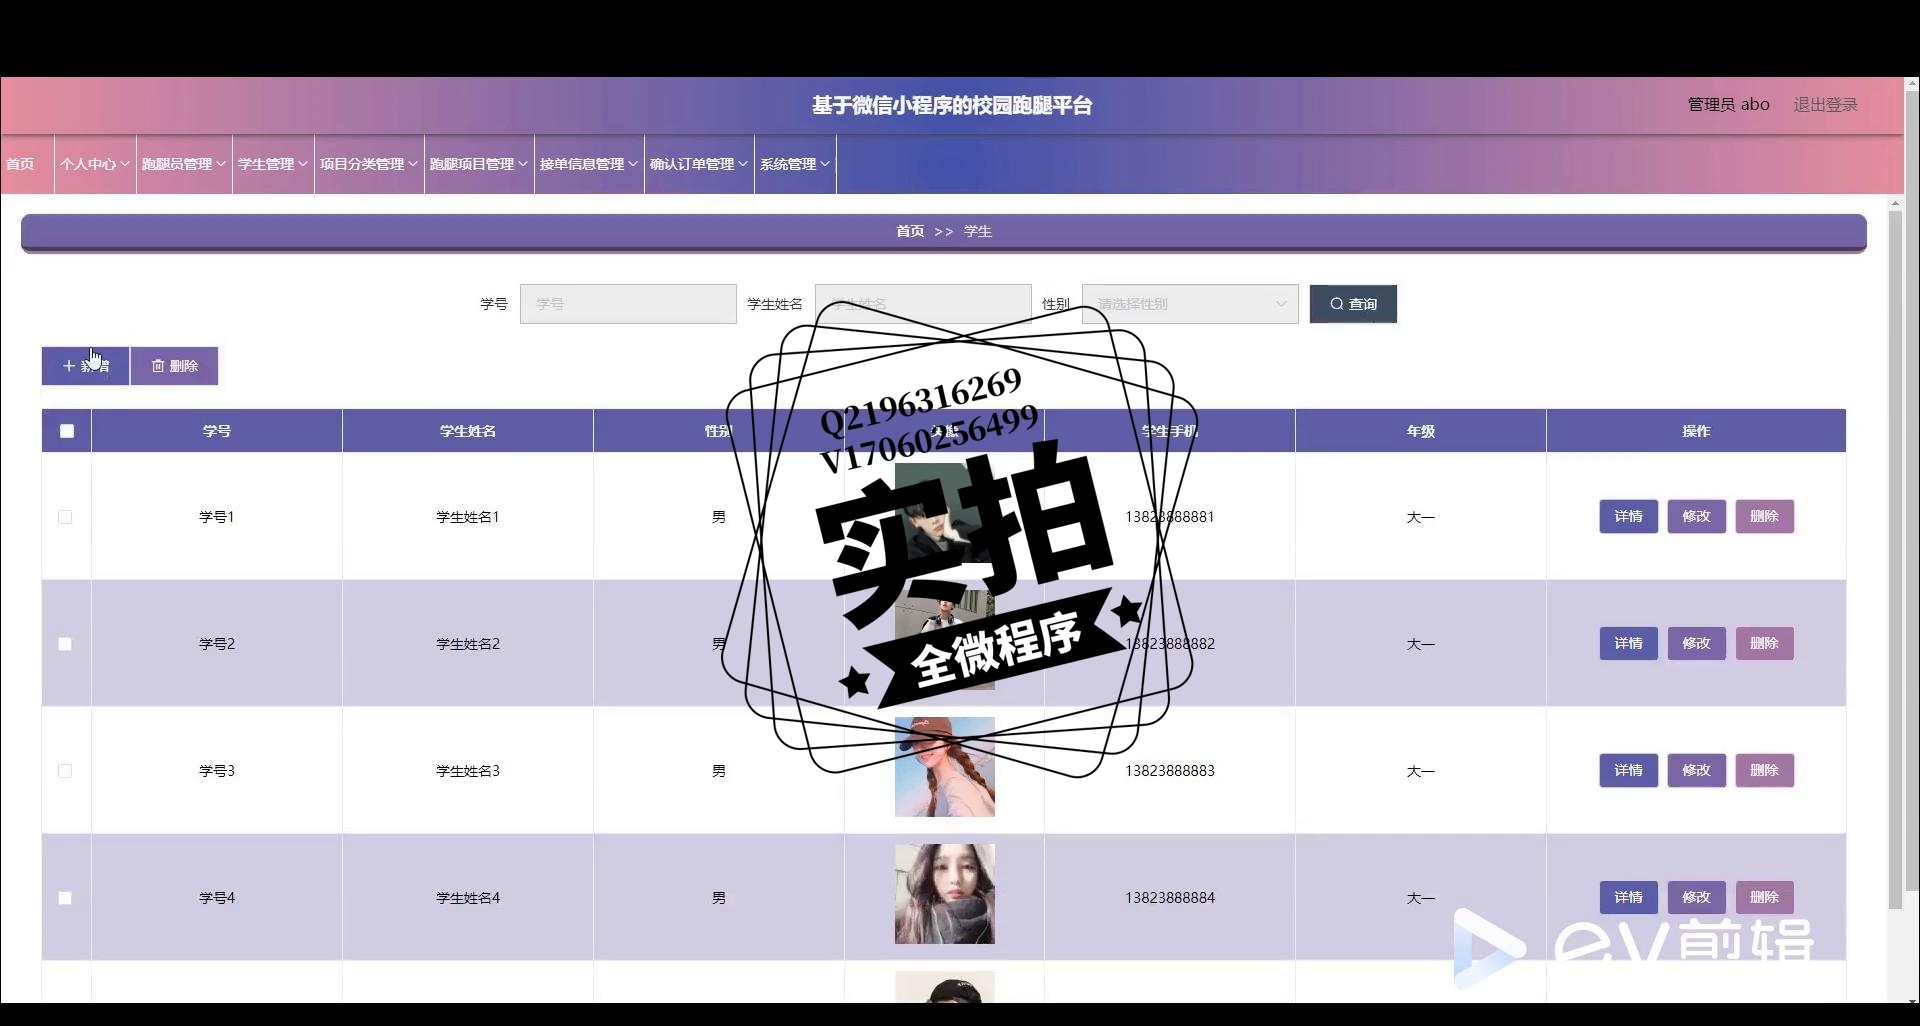Screen dimensions: 1920x1026
Task: Toggle the select-all checkbox in header
Action: tap(67, 431)
